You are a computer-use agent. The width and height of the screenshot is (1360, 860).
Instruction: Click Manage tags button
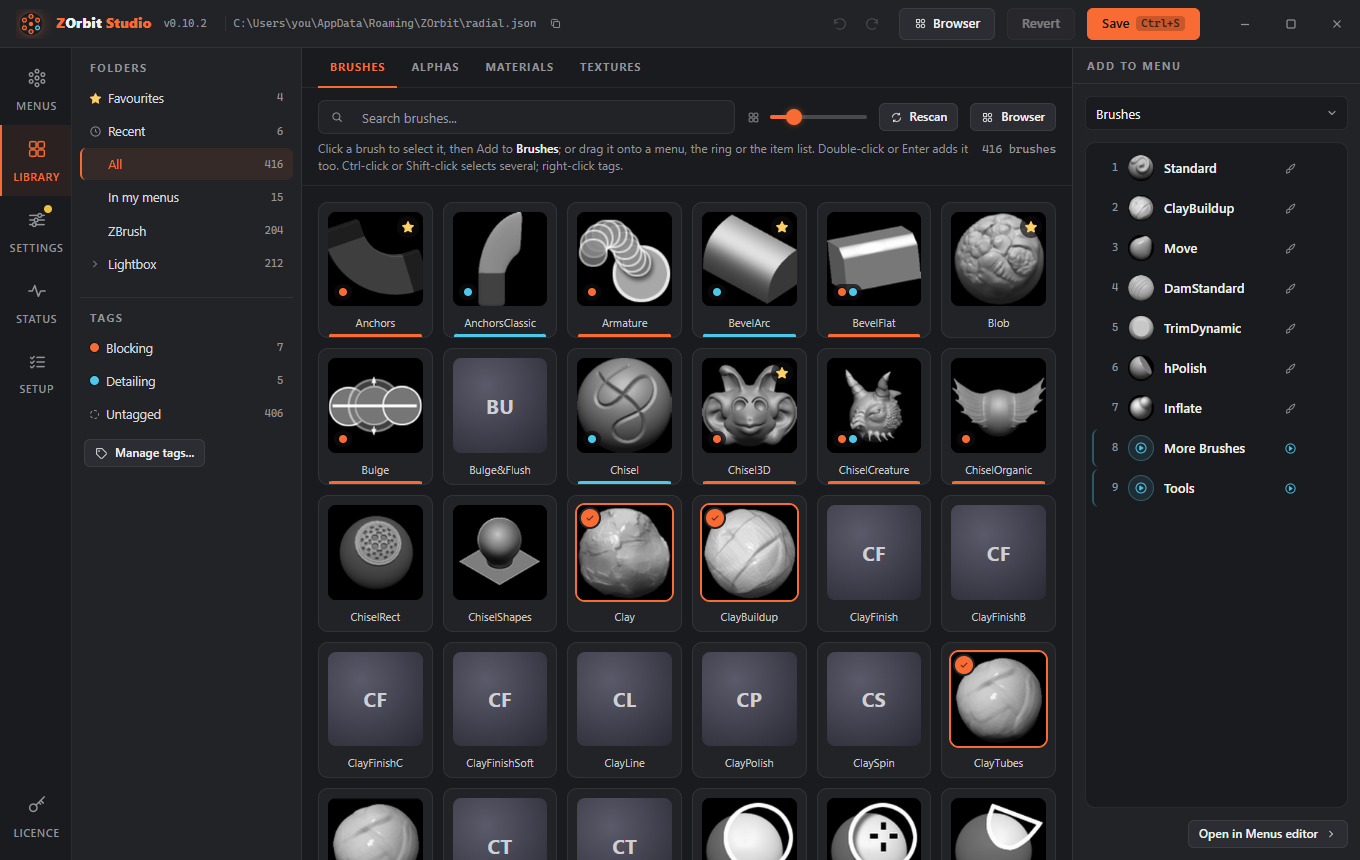(x=145, y=453)
